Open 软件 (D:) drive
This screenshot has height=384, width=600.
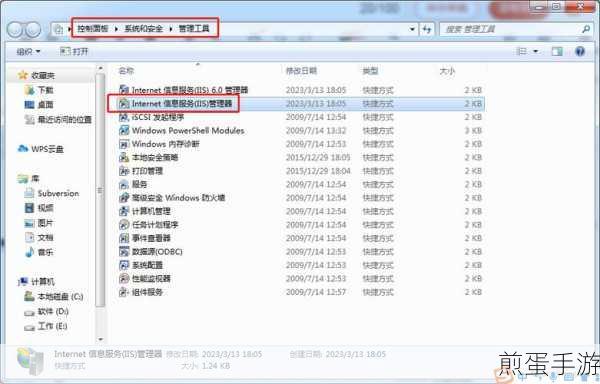(53, 312)
